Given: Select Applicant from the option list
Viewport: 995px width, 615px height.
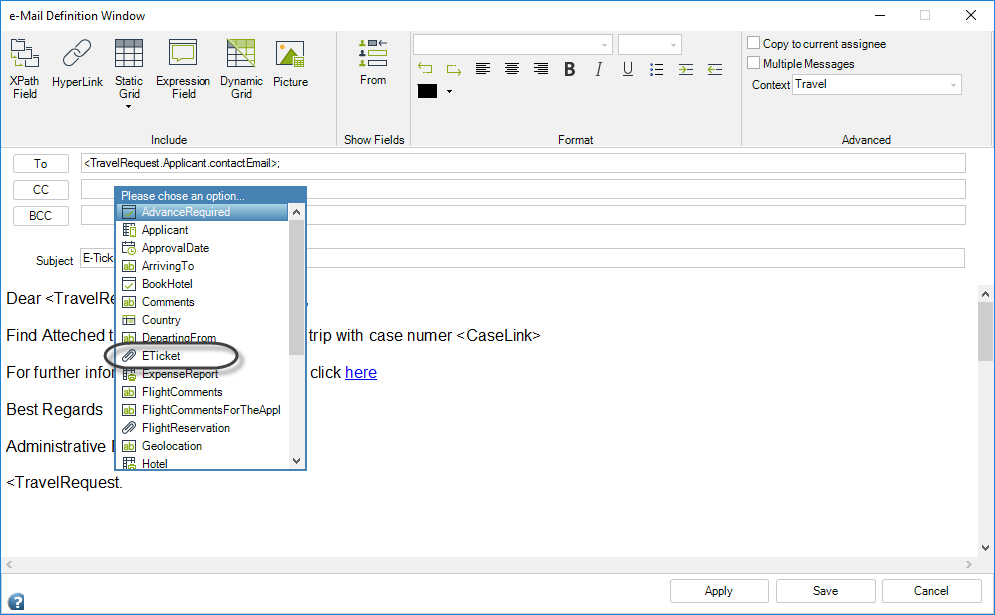Looking at the screenshot, I should point(202,230).
